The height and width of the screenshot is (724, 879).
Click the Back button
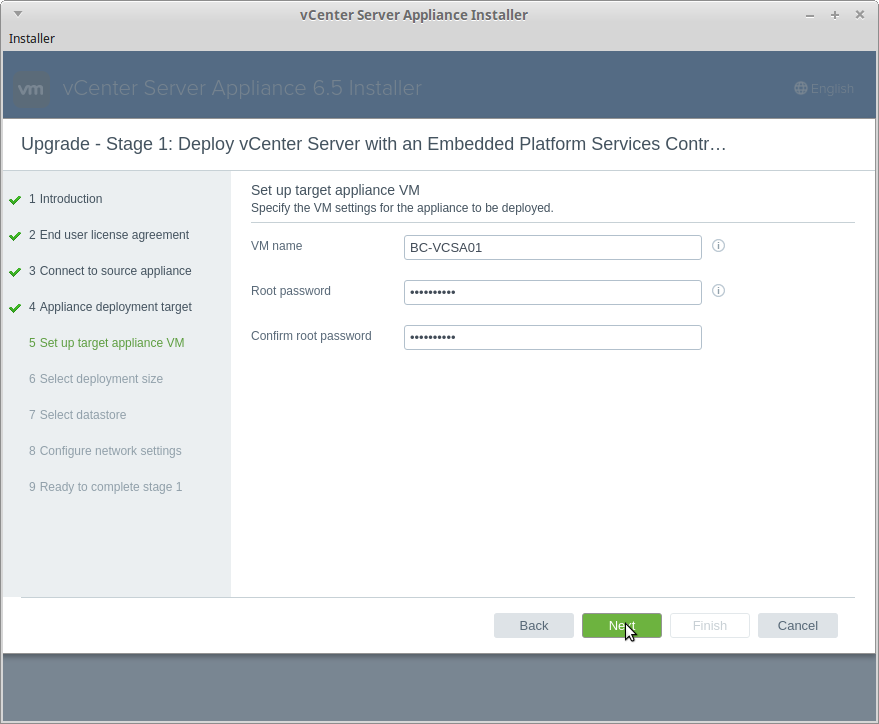pos(534,625)
